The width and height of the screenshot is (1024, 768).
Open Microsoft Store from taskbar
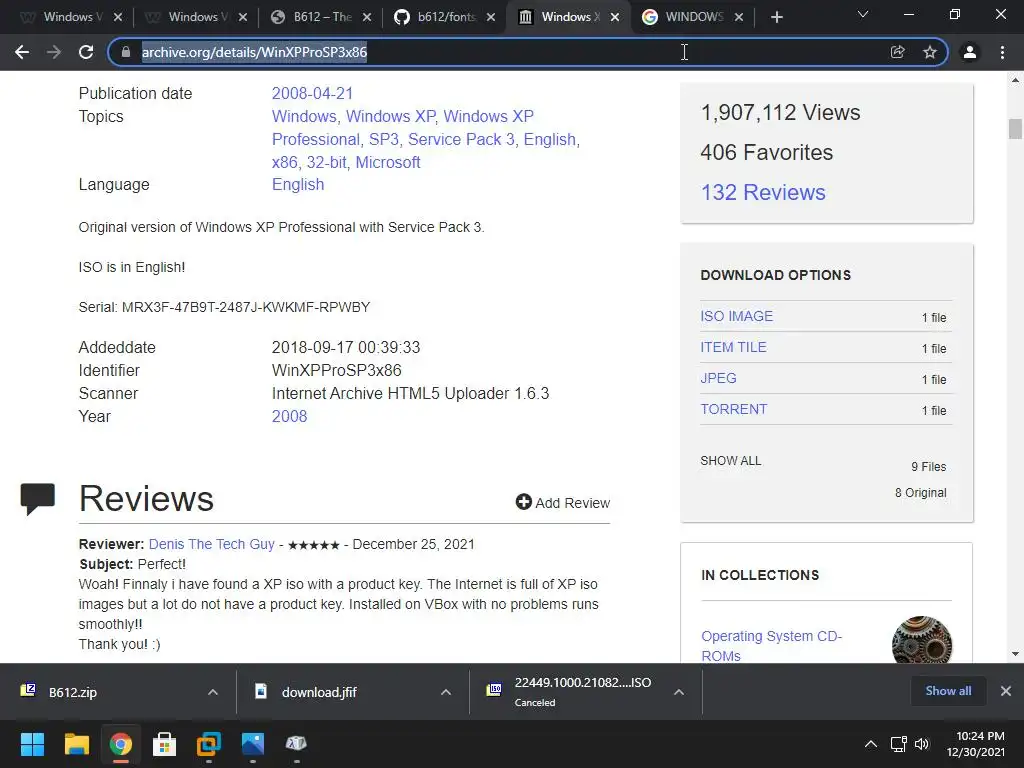tap(165, 744)
